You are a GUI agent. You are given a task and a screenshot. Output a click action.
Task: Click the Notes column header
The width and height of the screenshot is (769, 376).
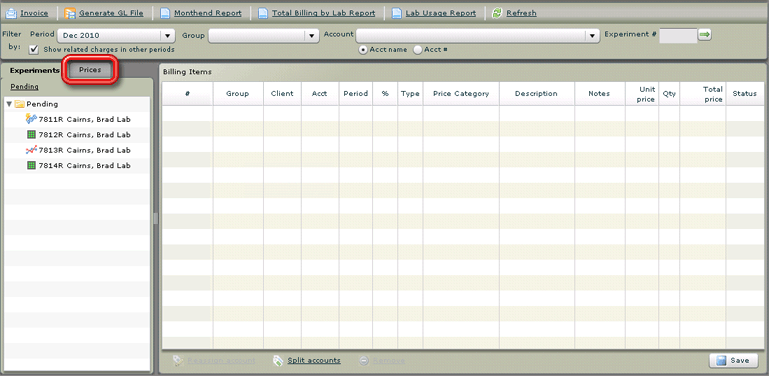point(600,94)
